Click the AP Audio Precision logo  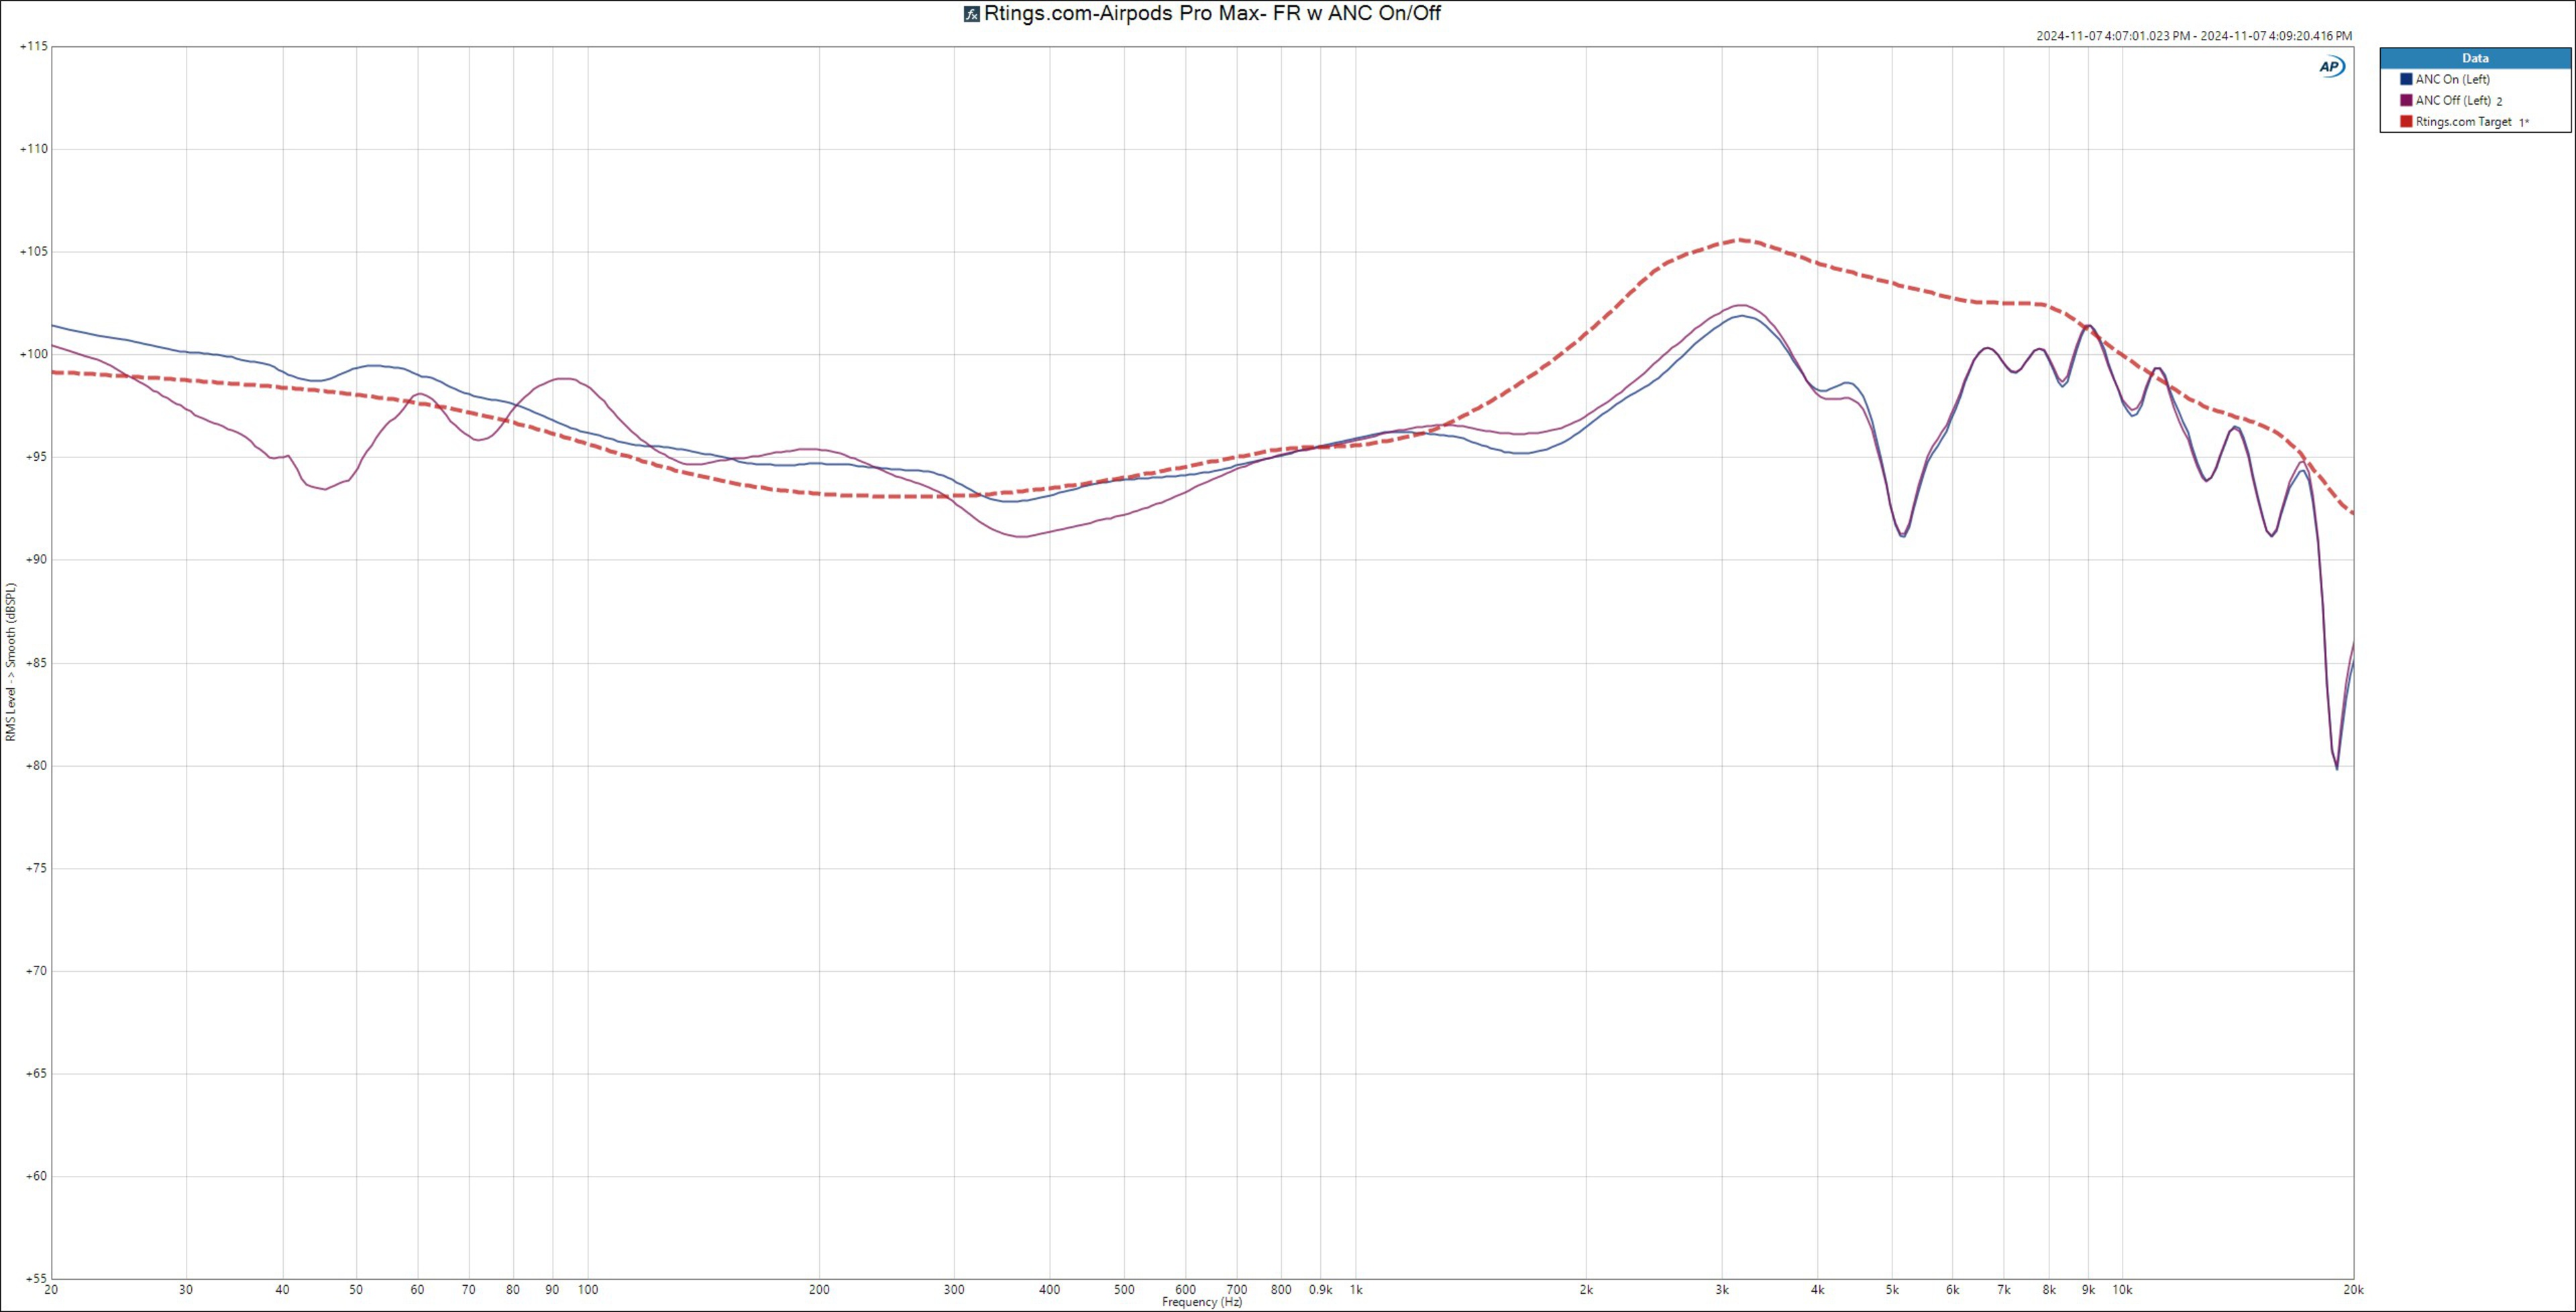coord(2331,66)
